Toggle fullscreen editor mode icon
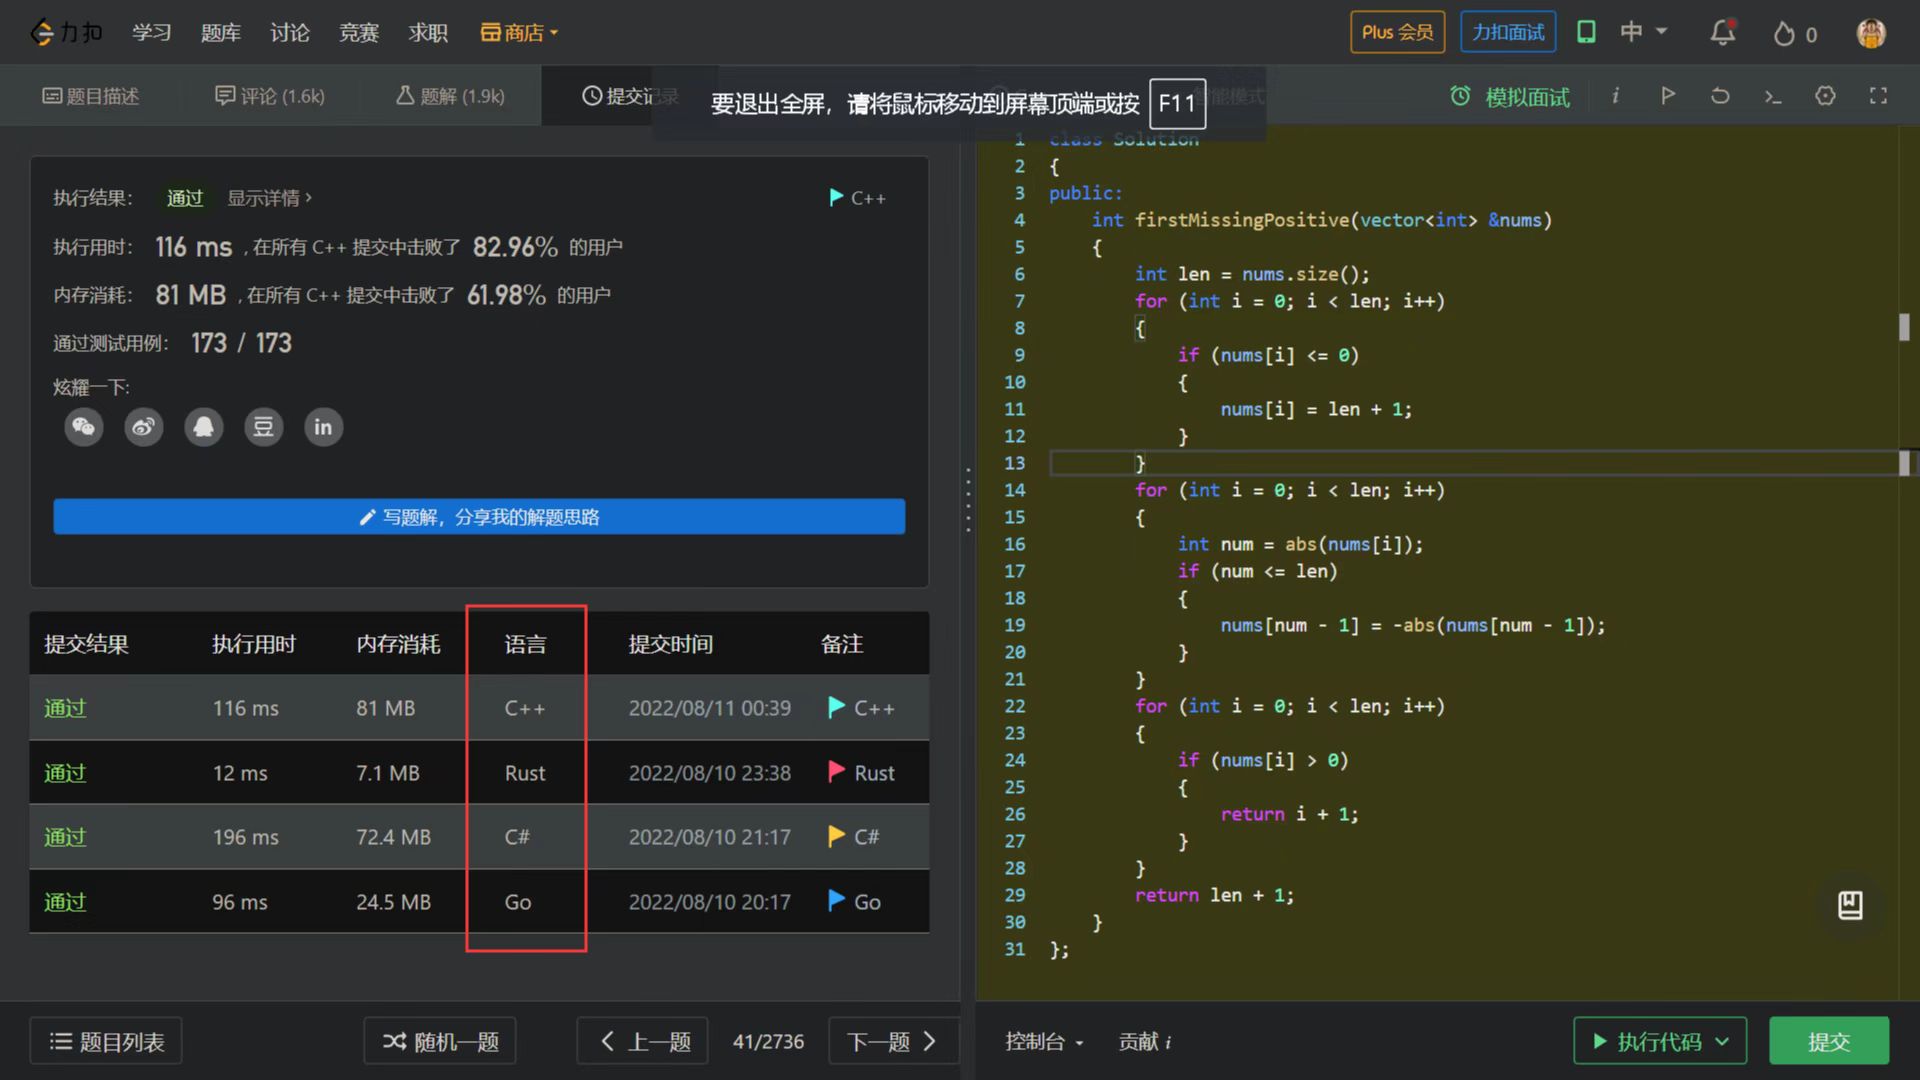 [1878, 96]
